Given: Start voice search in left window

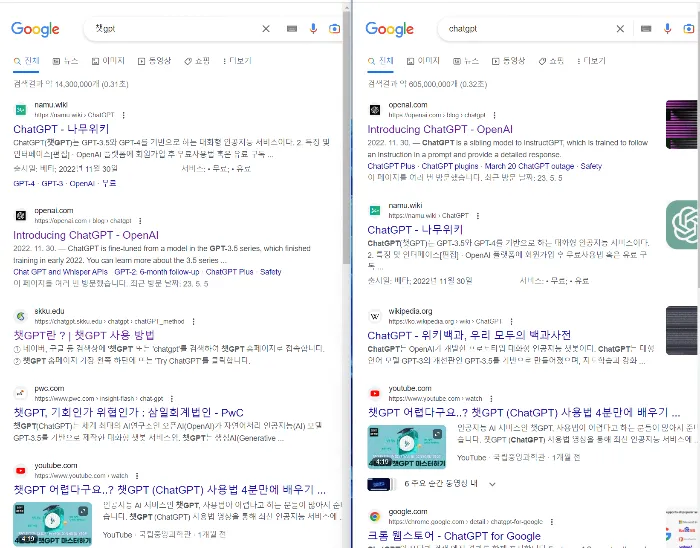Looking at the screenshot, I should (313, 29).
